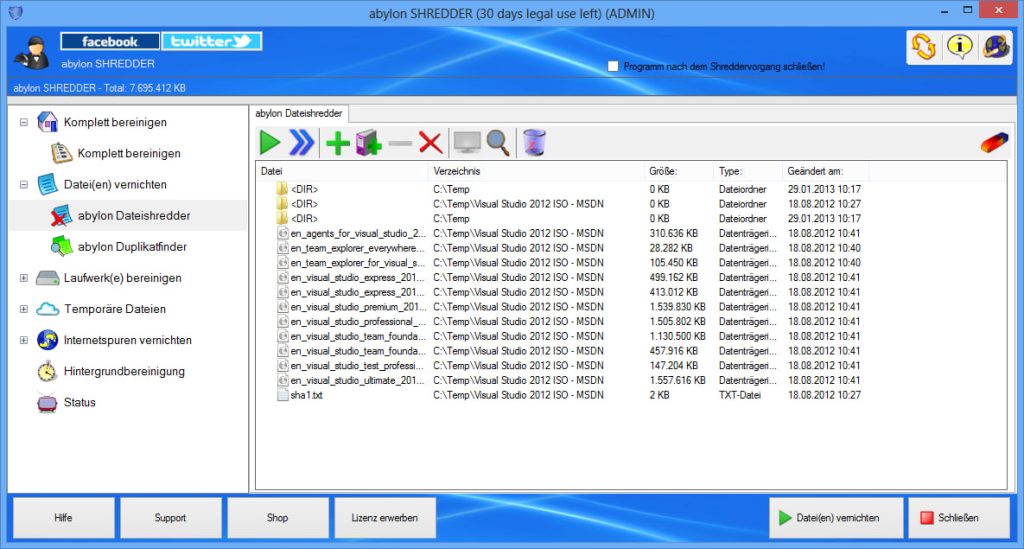Add a folder using the folder-plus icon

tap(368, 143)
